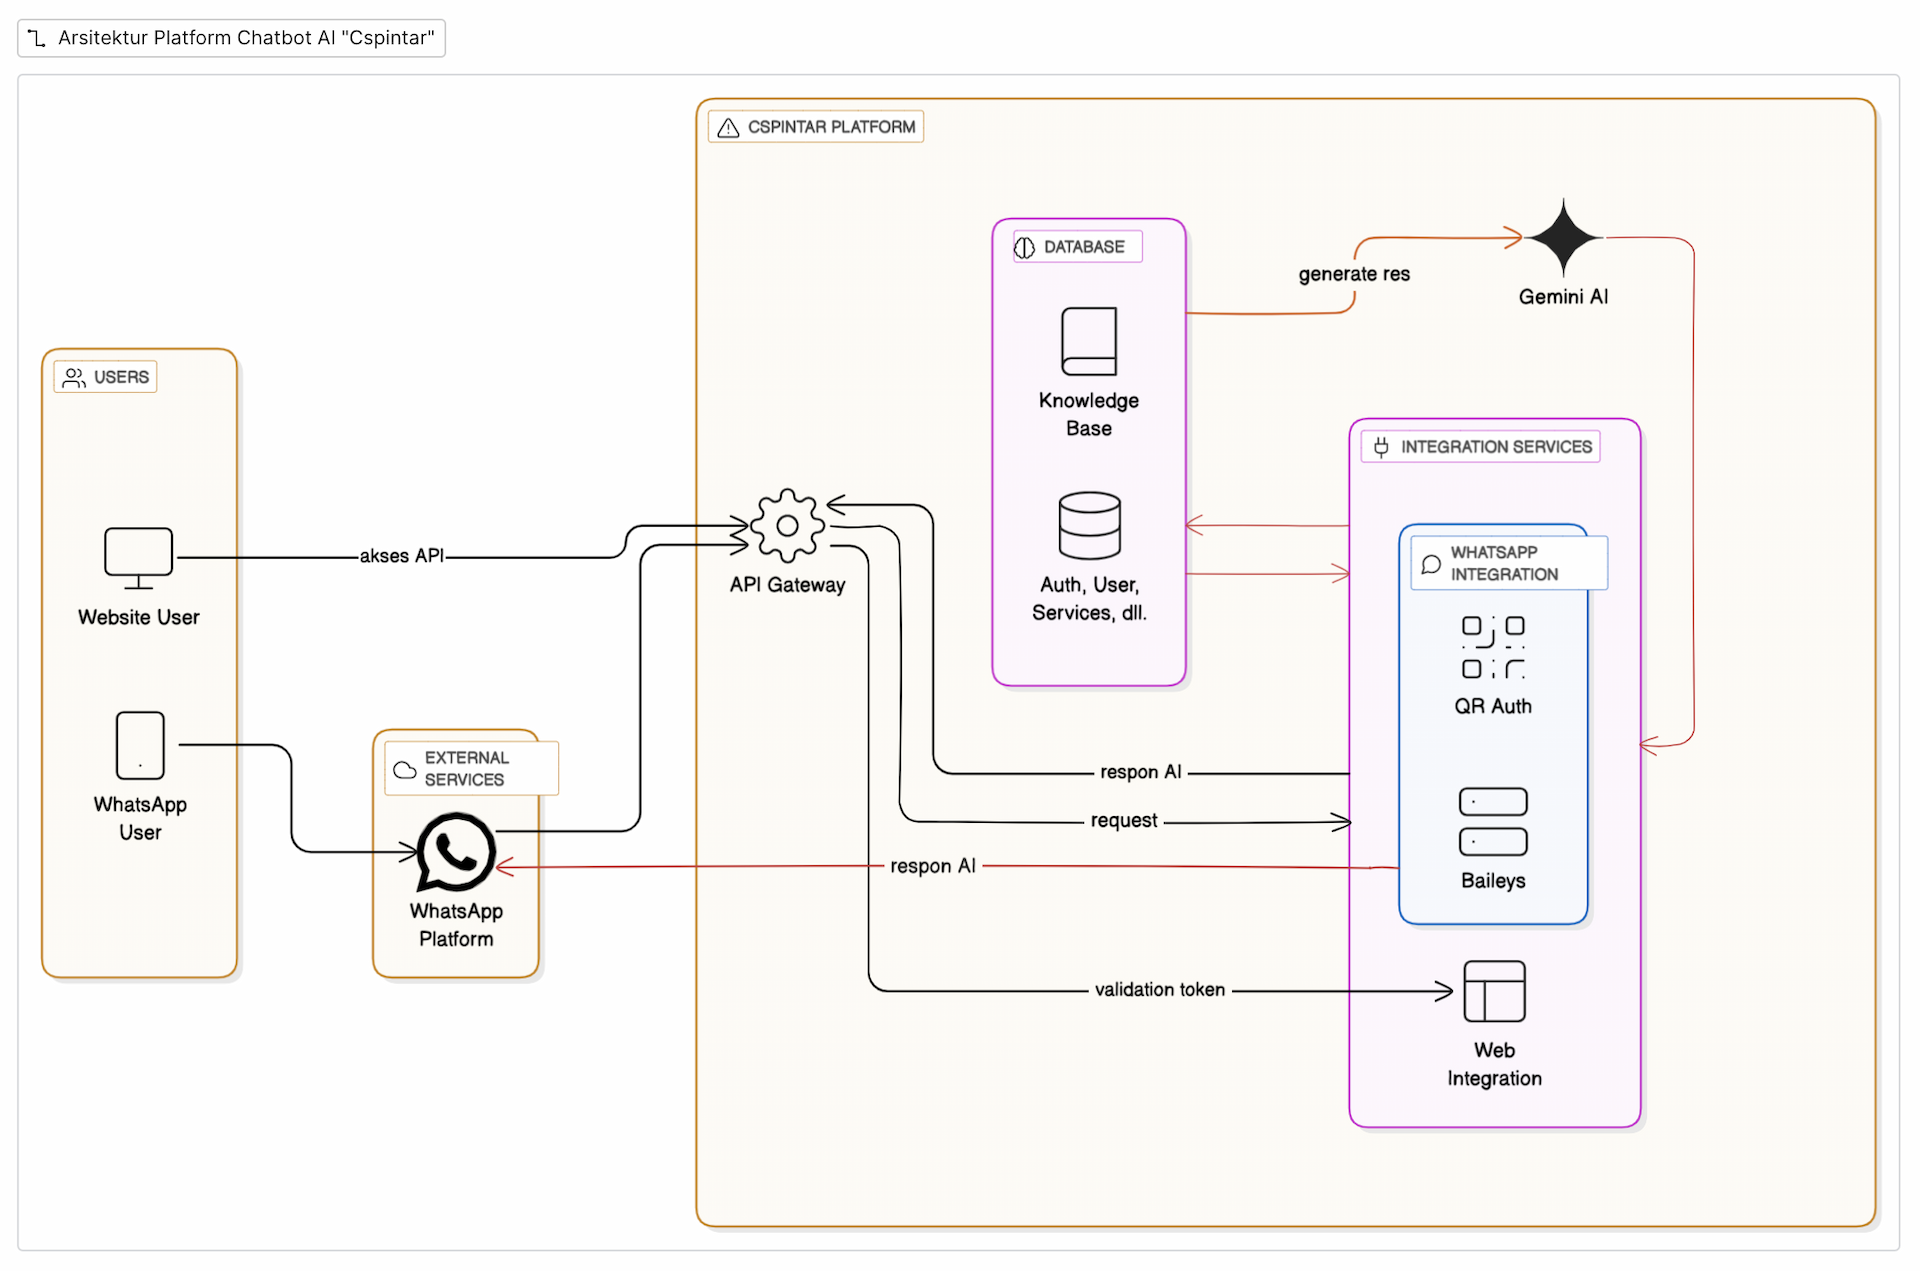Select the WHATSAPP INTEGRATION group label
Viewport: 1920px width, 1271px height.
pyautogui.click(x=1508, y=563)
